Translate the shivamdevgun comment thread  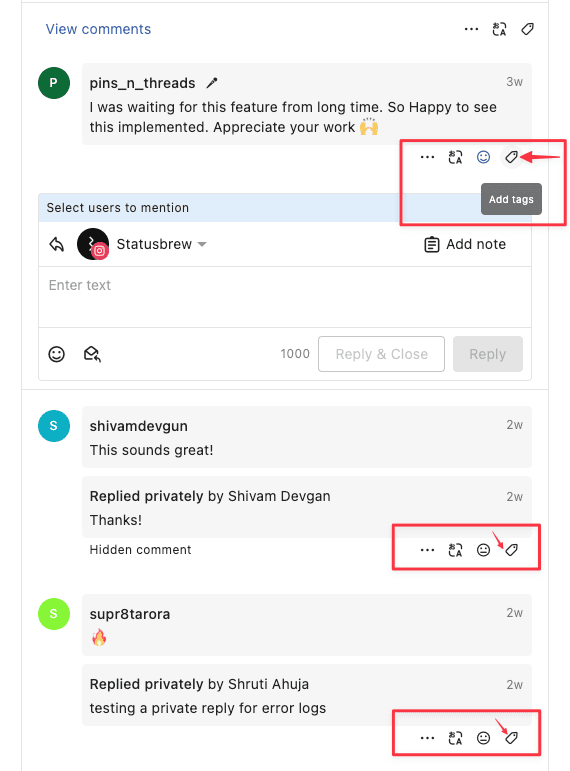[x=455, y=550]
